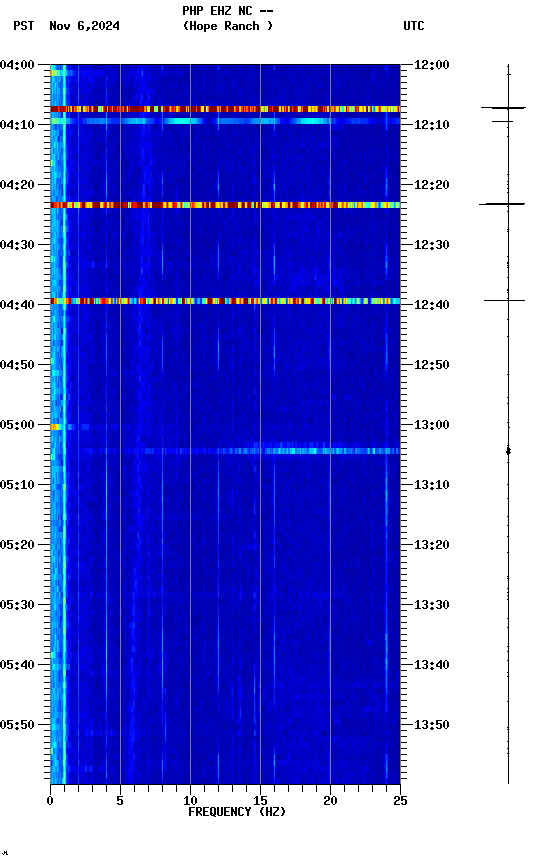This screenshot has width=552, height=864.
Task: Click the PST time label '04:40'
Action: (17, 305)
